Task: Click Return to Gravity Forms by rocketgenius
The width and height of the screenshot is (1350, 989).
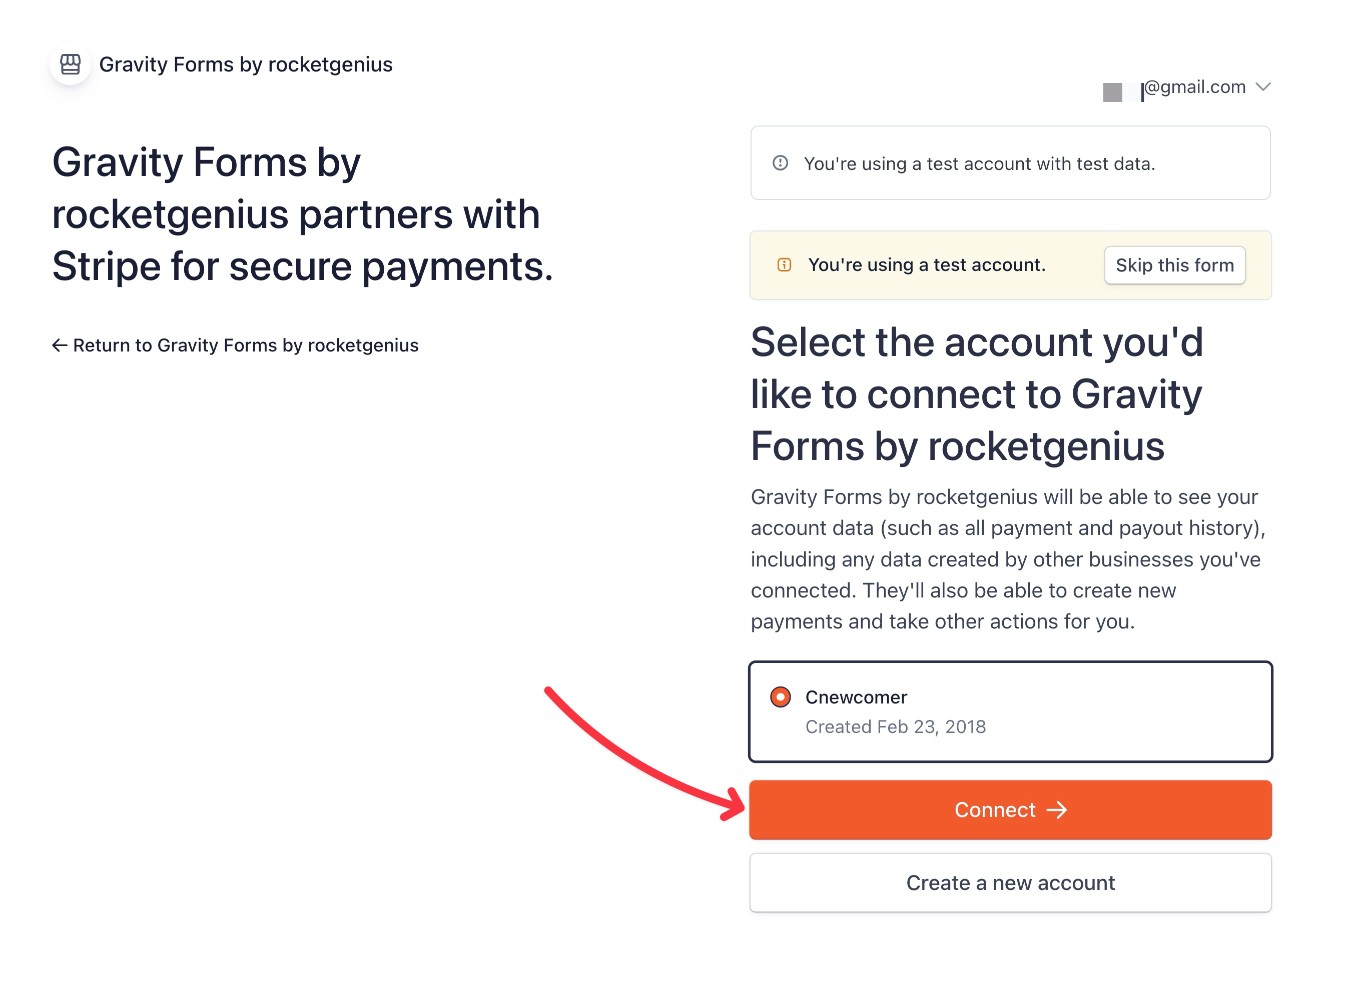Action: point(245,345)
